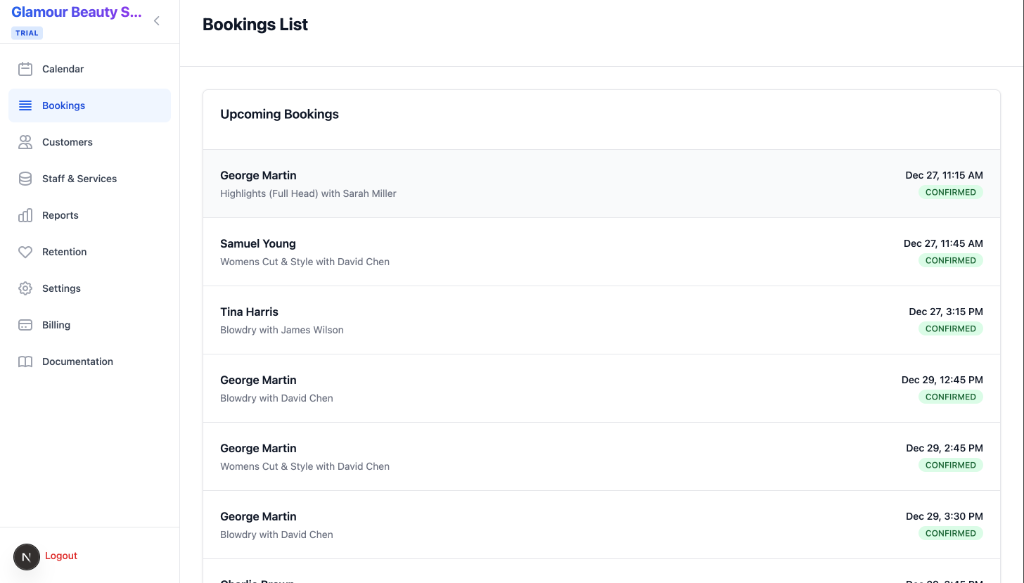Open Tina Harris's Blowdry booking
Viewport: 1024px width, 583px height.
click(601, 320)
